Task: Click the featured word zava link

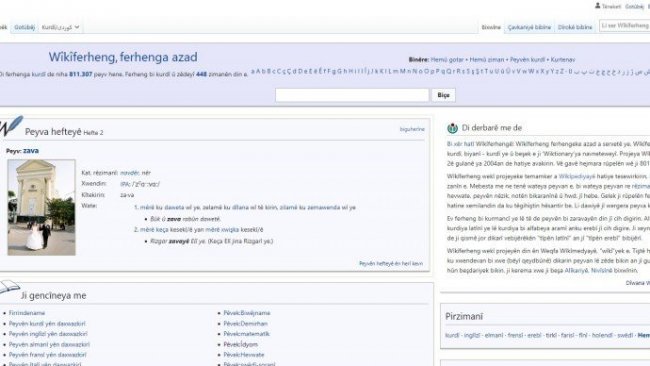Action: pyautogui.click(x=31, y=151)
